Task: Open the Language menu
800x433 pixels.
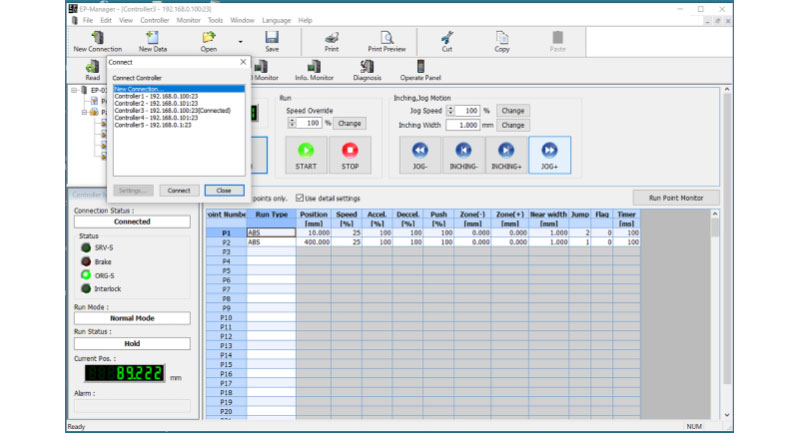Action: [x=276, y=20]
